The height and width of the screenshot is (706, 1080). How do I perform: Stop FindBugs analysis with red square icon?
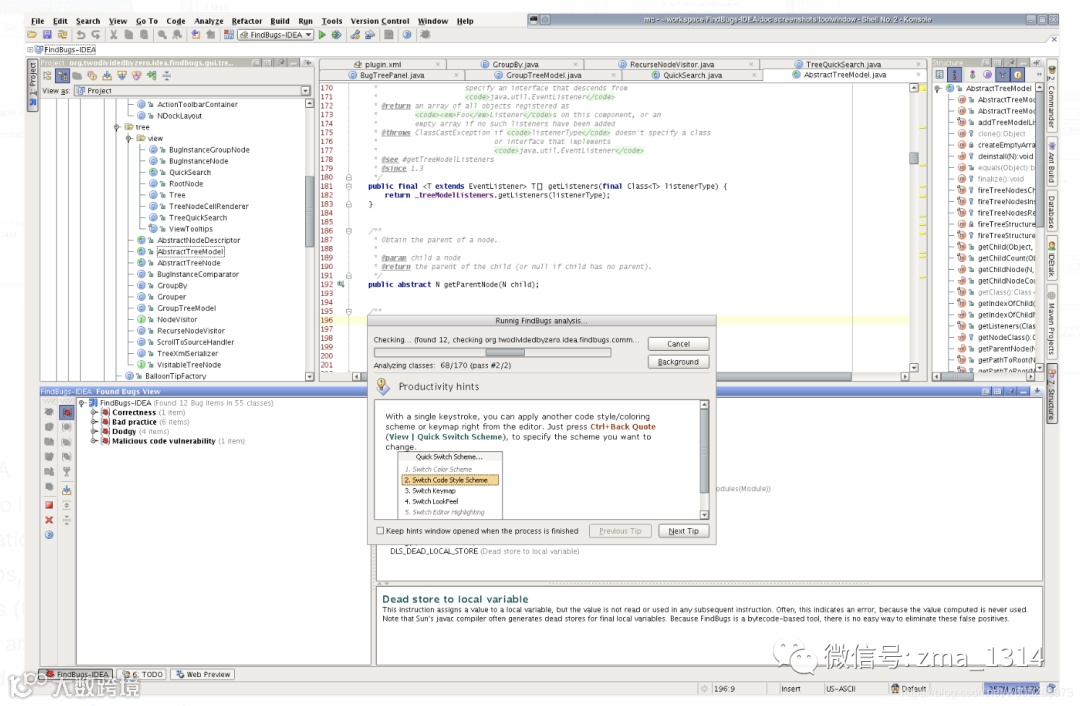click(x=49, y=505)
